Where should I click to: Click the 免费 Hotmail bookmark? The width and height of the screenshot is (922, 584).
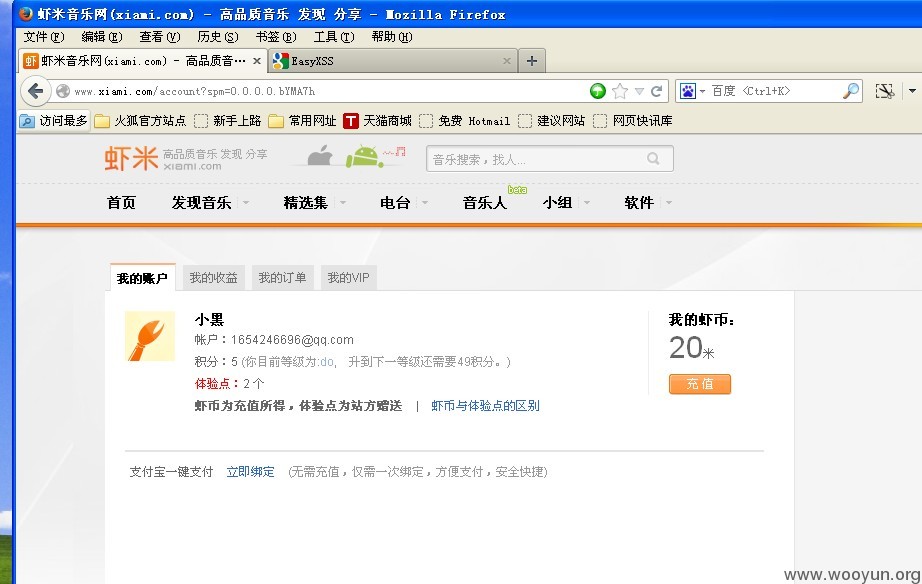pos(465,121)
